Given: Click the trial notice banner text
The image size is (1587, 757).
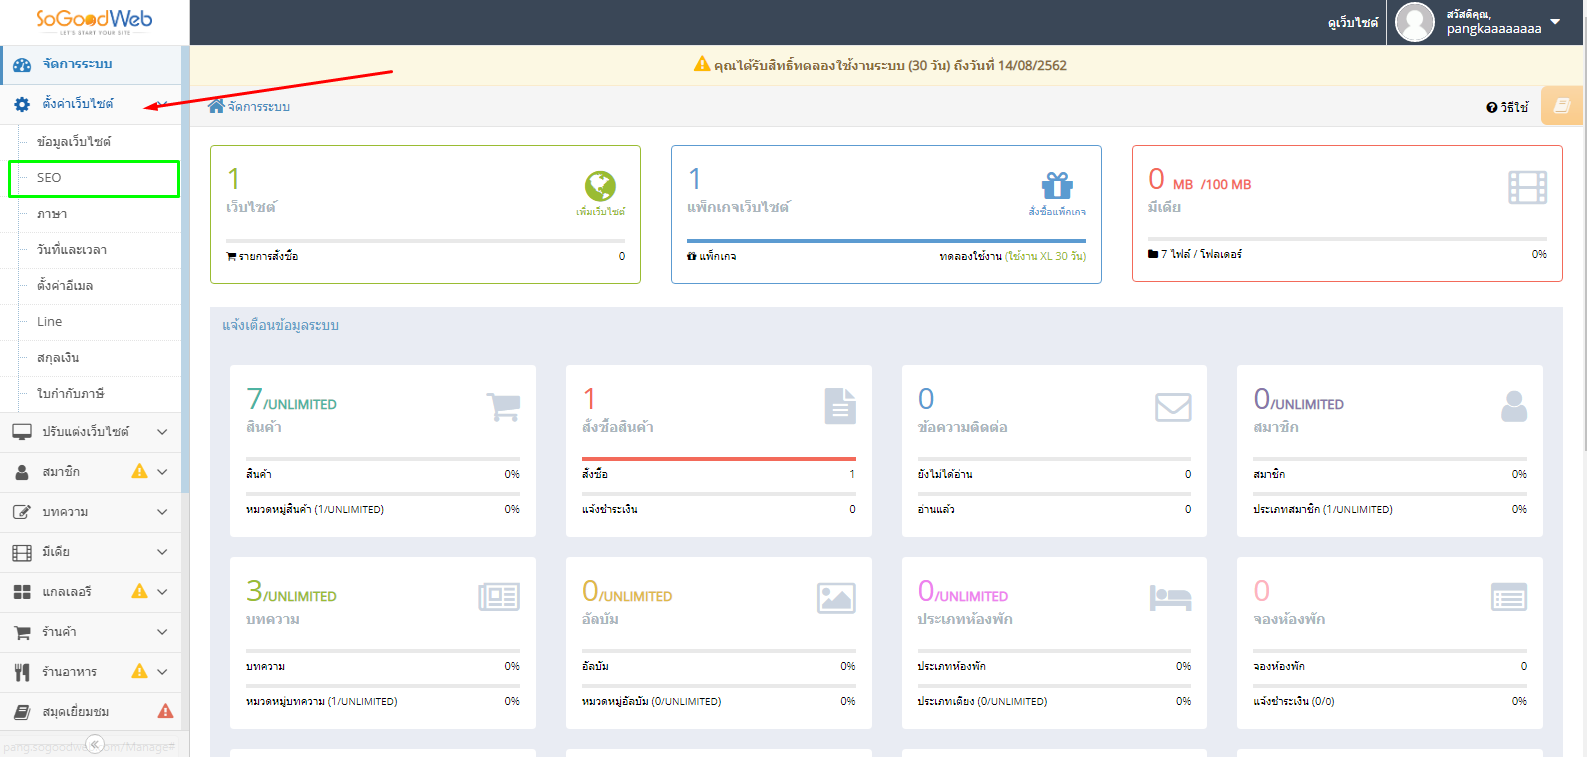Looking at the screenshot, I should pyautogui.click(x=890, y=65).
